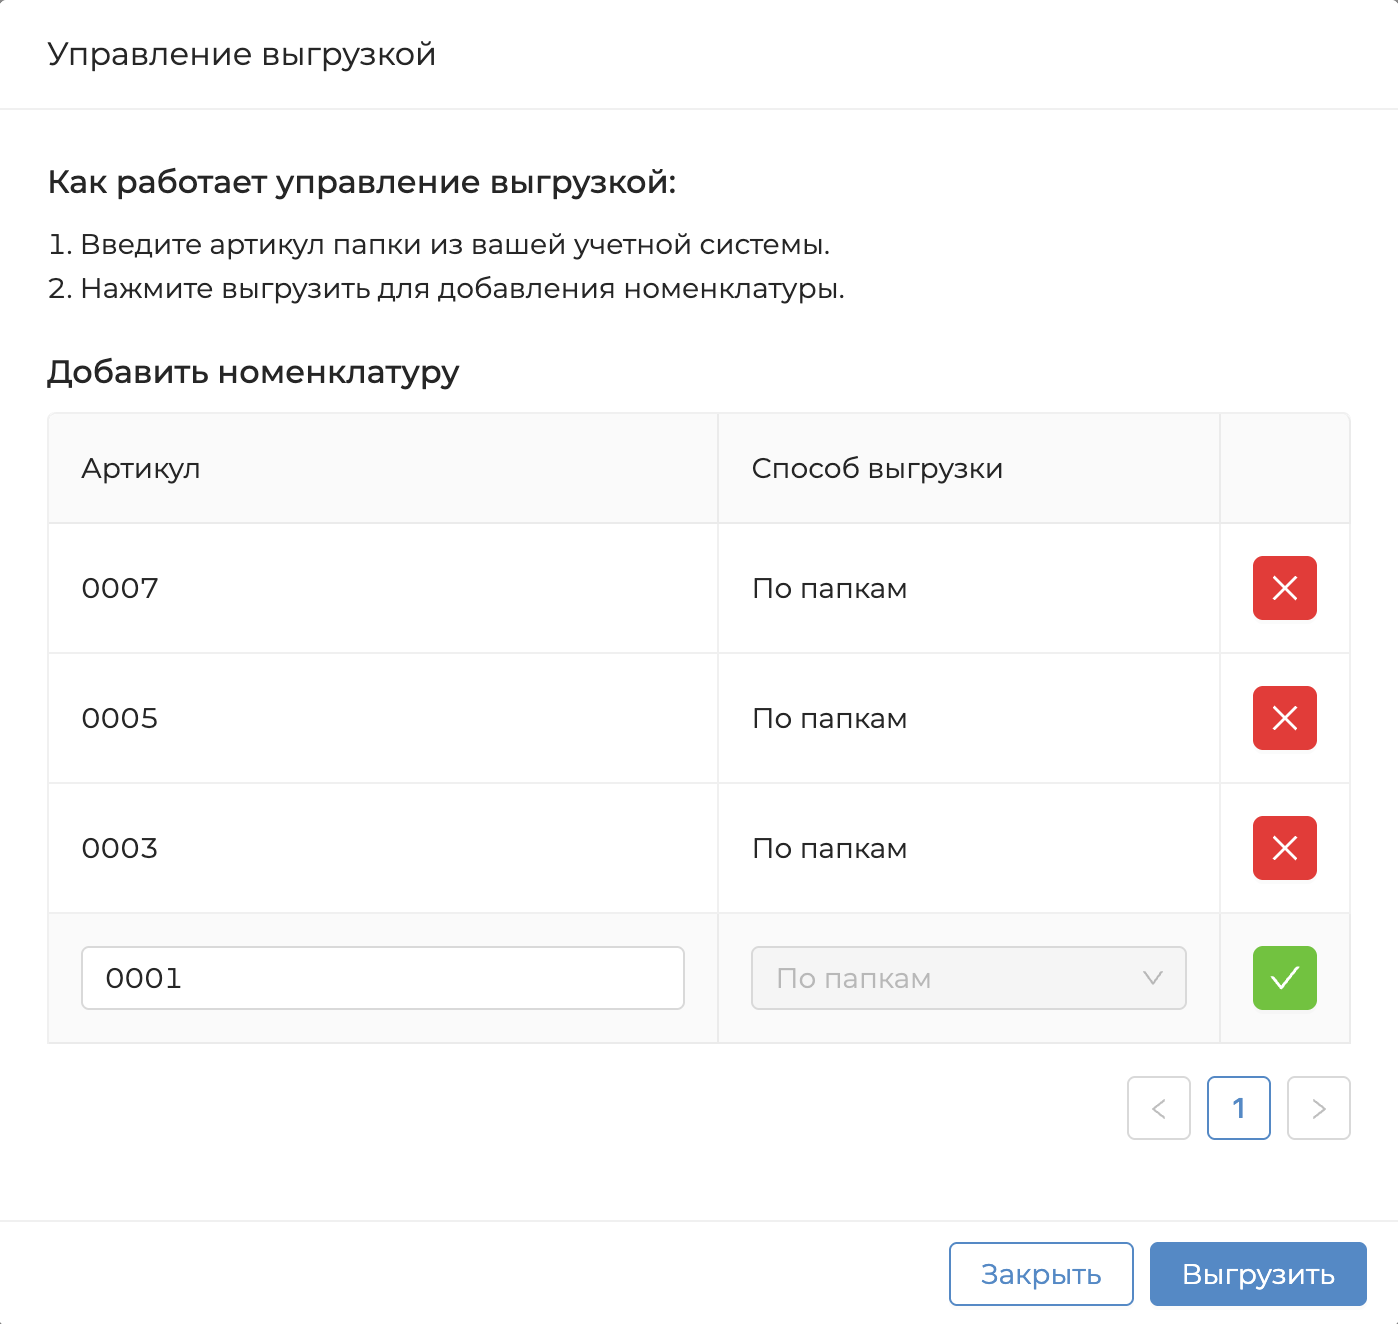Go to previous page arrow
This screenshot has width=1398, height=1324.
[1158, 1108]
